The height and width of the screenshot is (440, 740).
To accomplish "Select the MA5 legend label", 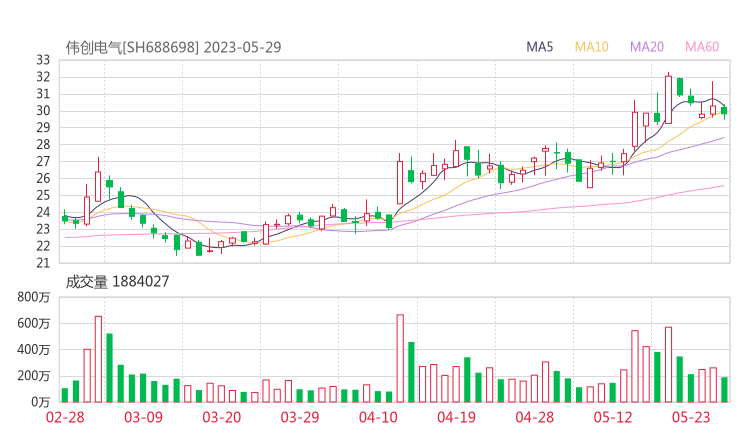I will 539,47.
